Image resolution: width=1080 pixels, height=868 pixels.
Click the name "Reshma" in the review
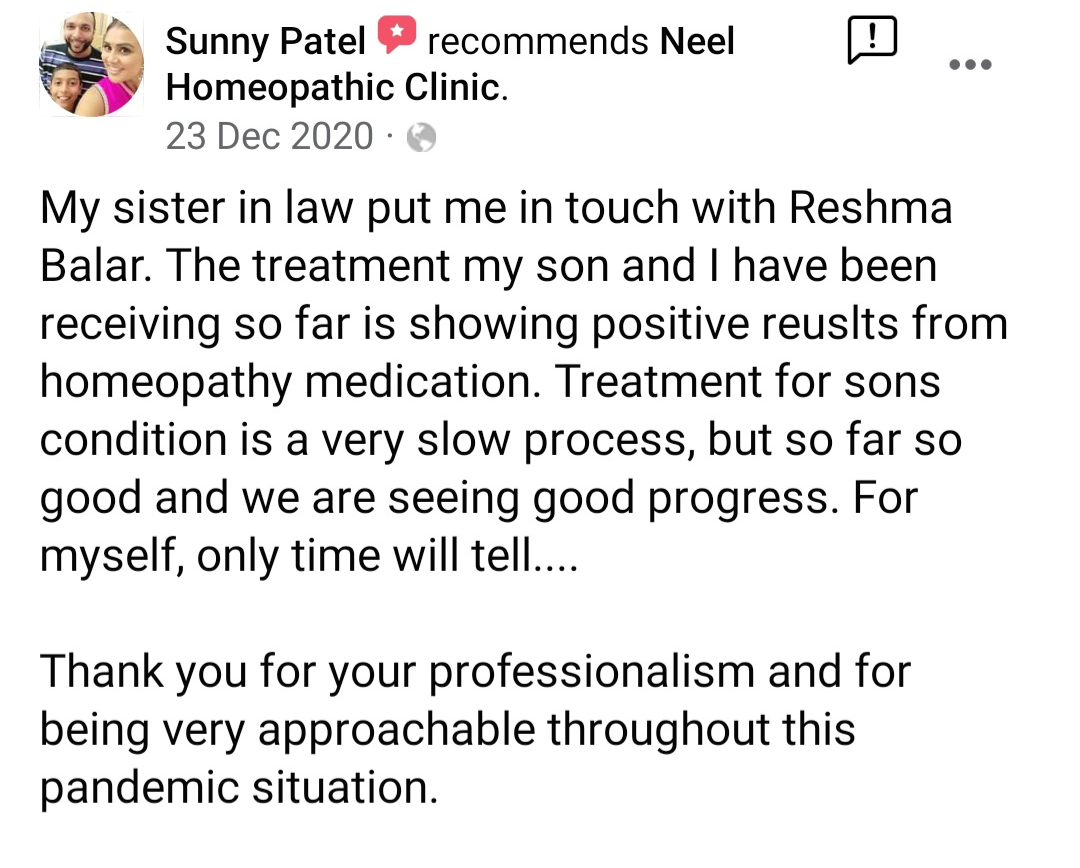tap(870, 208)
